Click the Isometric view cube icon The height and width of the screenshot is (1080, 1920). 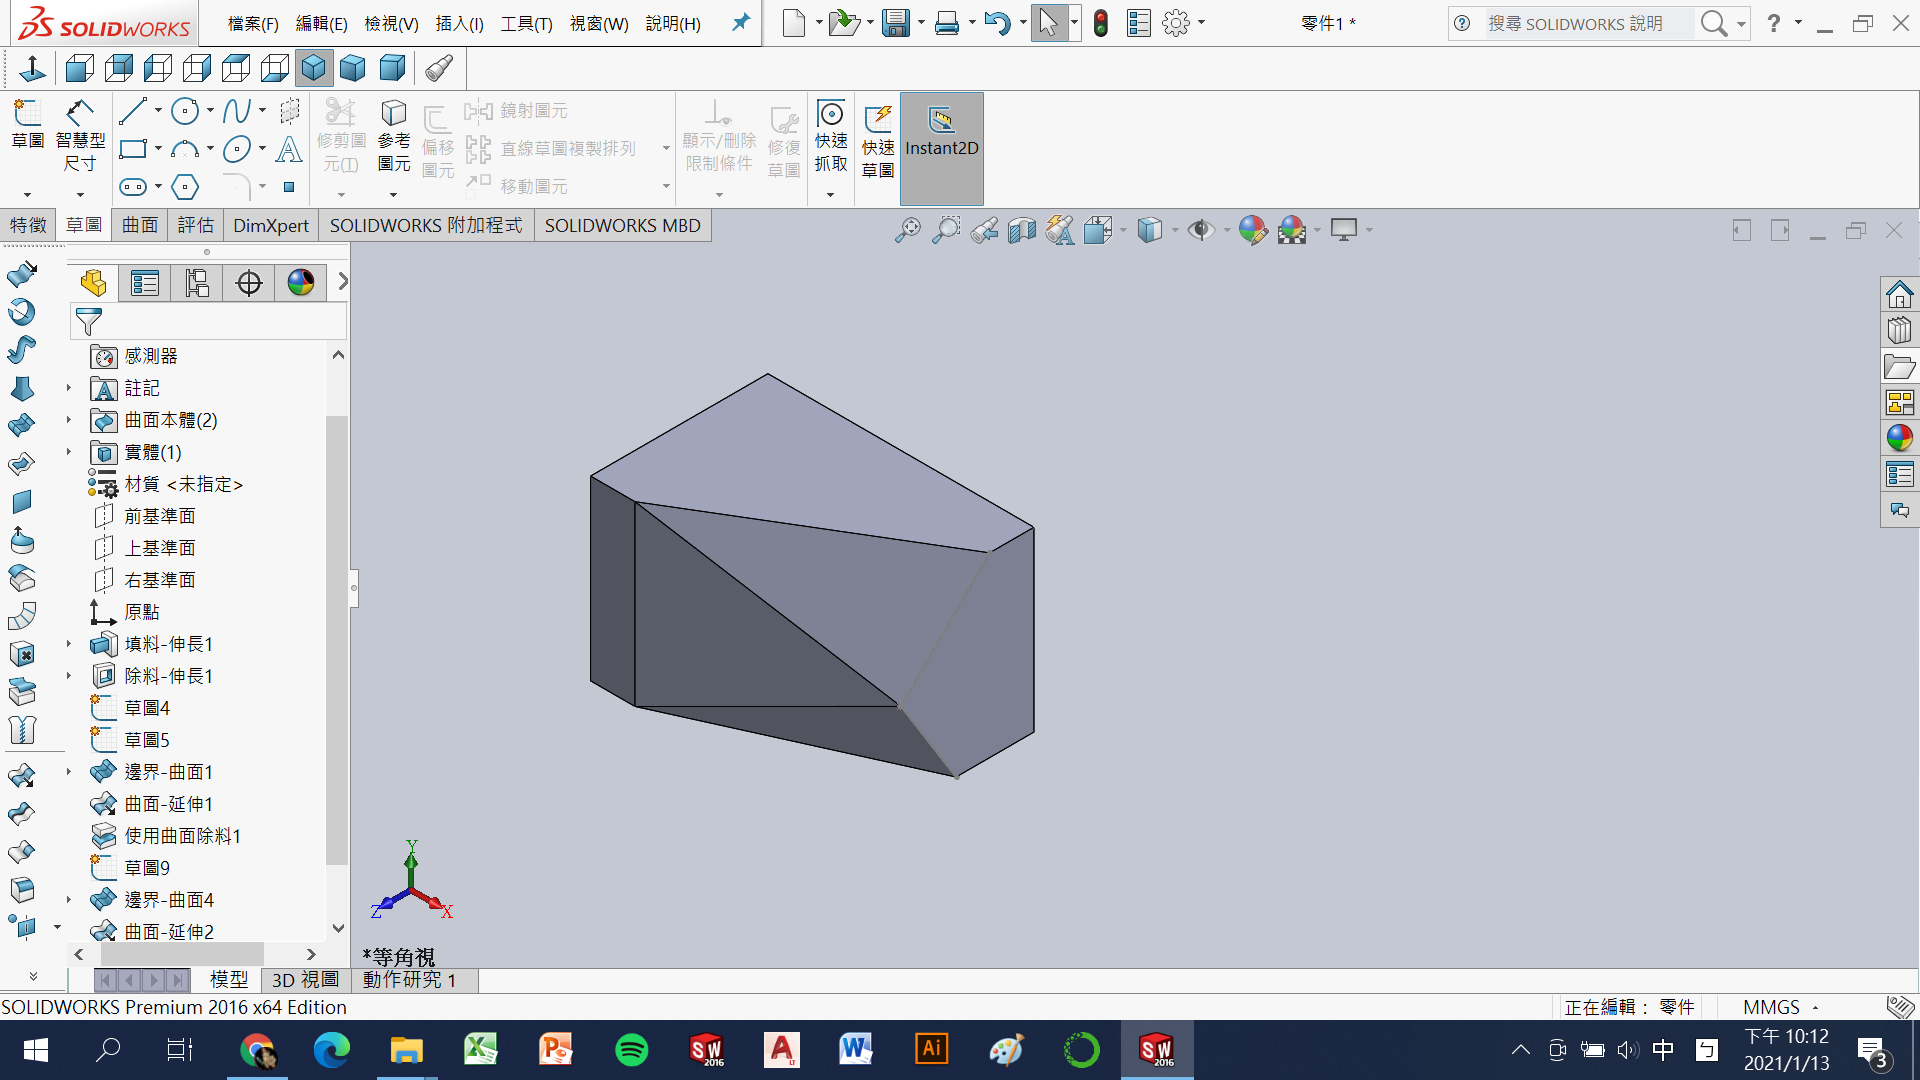[314, 68]
